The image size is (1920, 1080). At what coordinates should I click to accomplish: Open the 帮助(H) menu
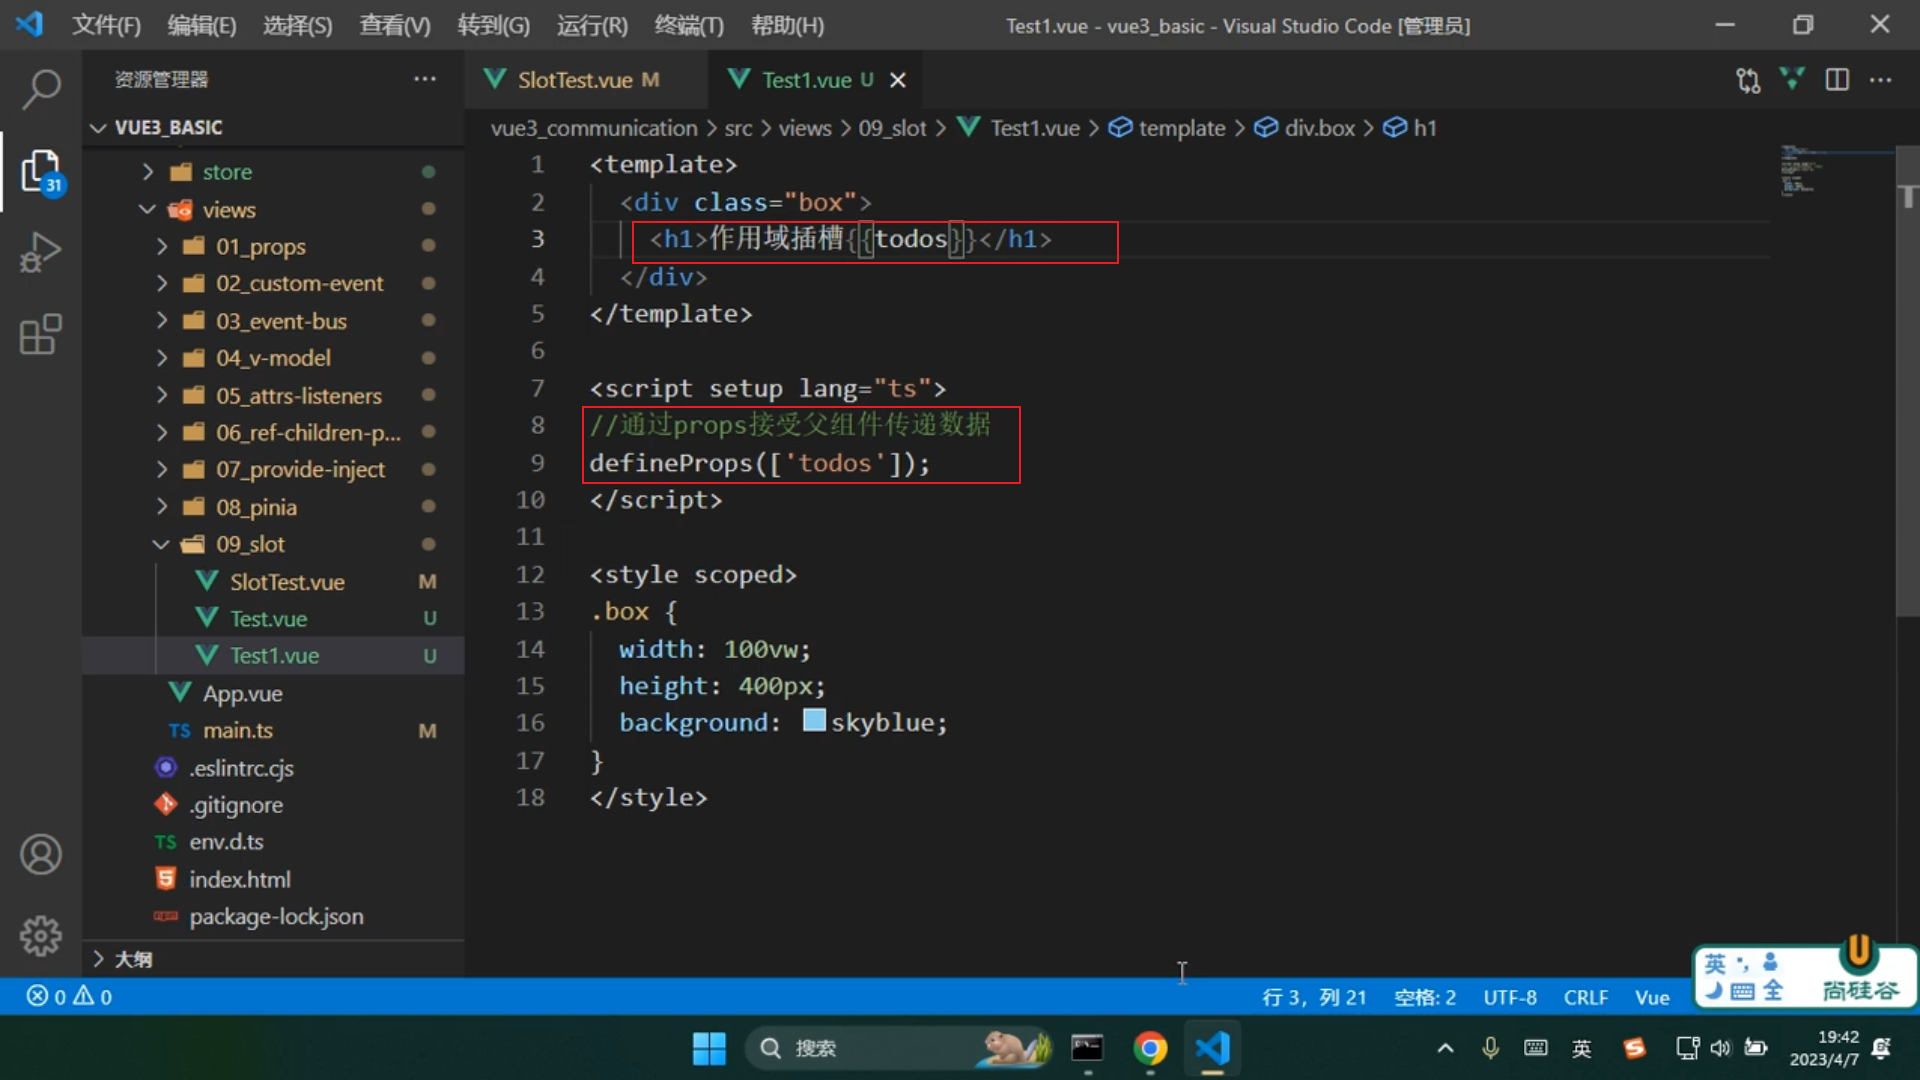[787, 25]
